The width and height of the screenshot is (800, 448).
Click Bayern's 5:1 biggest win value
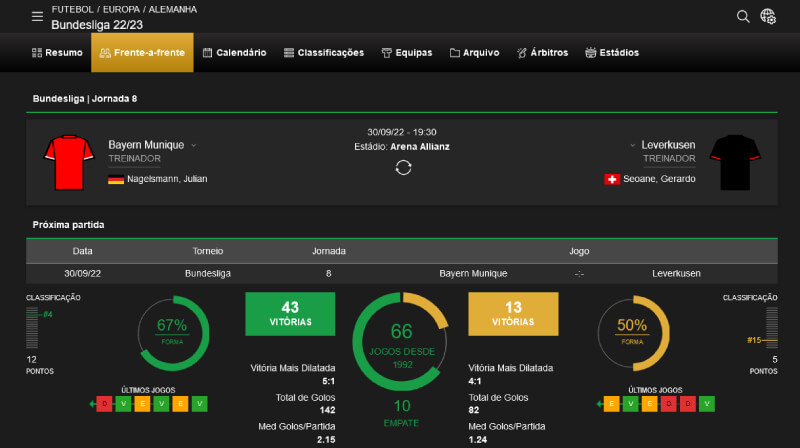tap(329, 381)
